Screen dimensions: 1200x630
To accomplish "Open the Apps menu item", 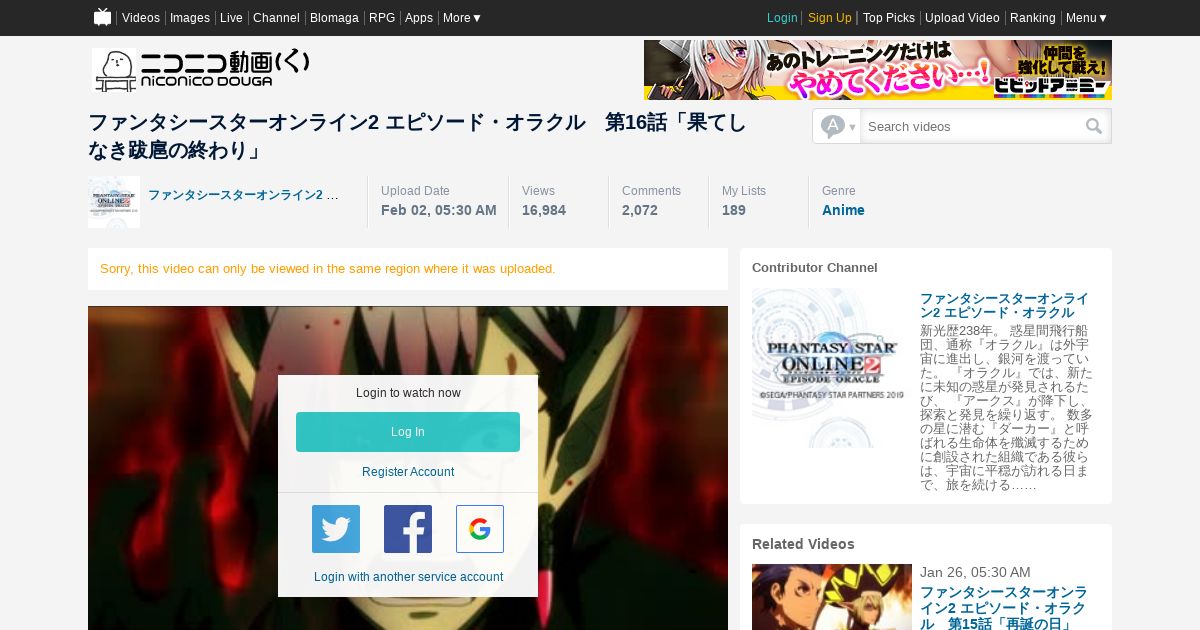I will (419, 18).
